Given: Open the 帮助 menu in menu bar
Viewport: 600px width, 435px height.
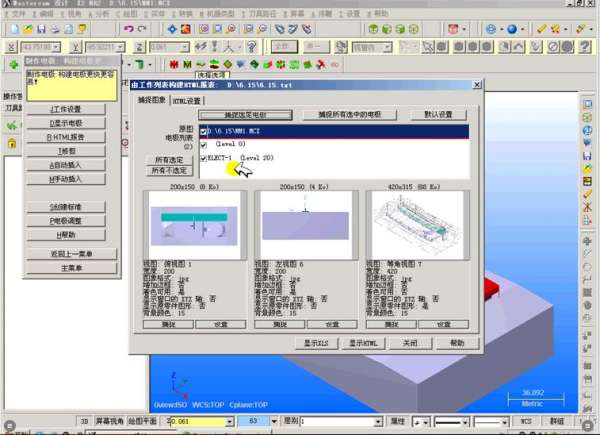Looking at the screenshot, I should pos(378,14).
